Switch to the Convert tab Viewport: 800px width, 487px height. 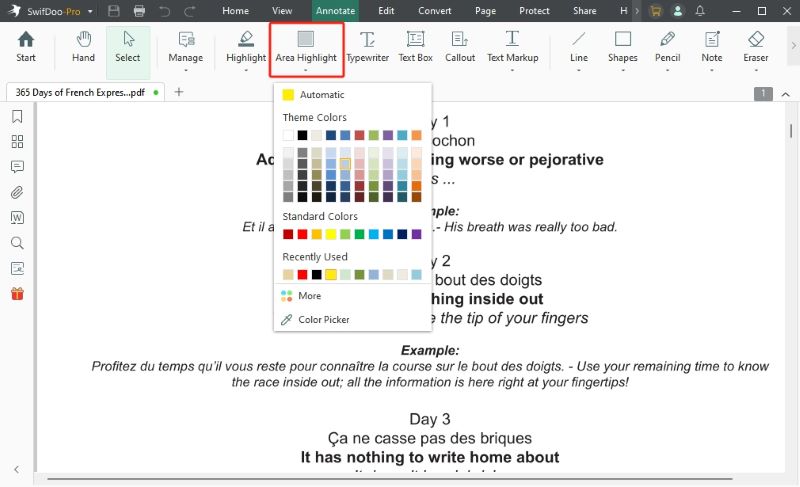click(434, 11)
